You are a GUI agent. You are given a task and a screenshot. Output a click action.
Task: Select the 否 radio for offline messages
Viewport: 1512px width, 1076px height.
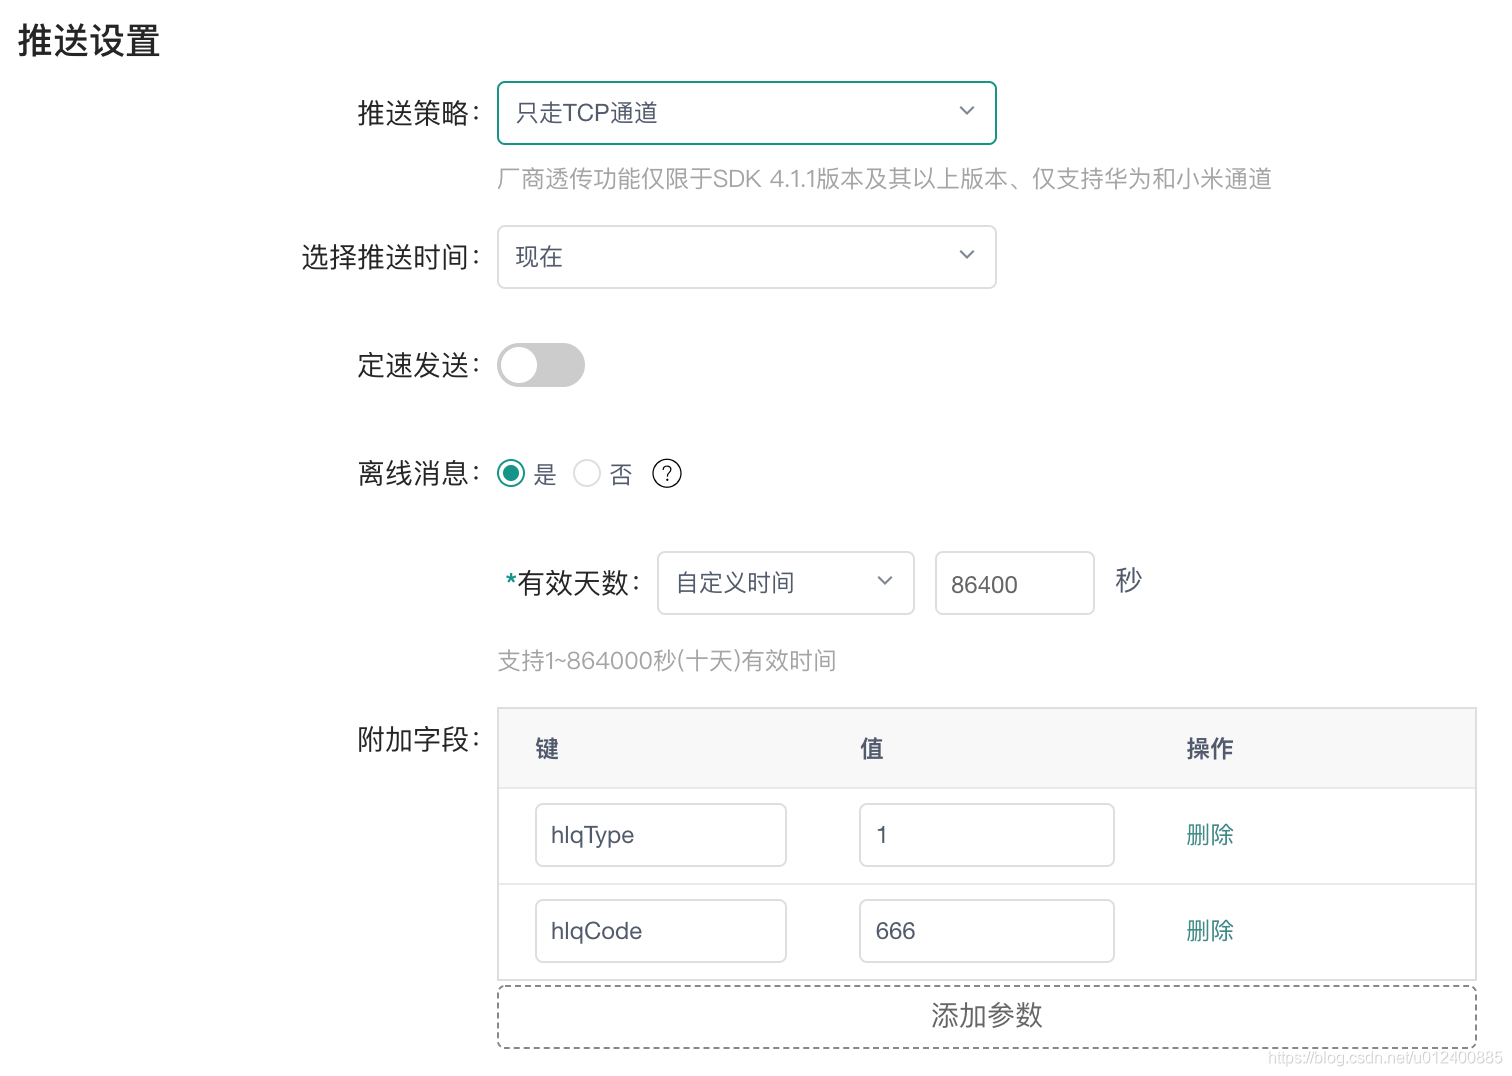(587, 473)
